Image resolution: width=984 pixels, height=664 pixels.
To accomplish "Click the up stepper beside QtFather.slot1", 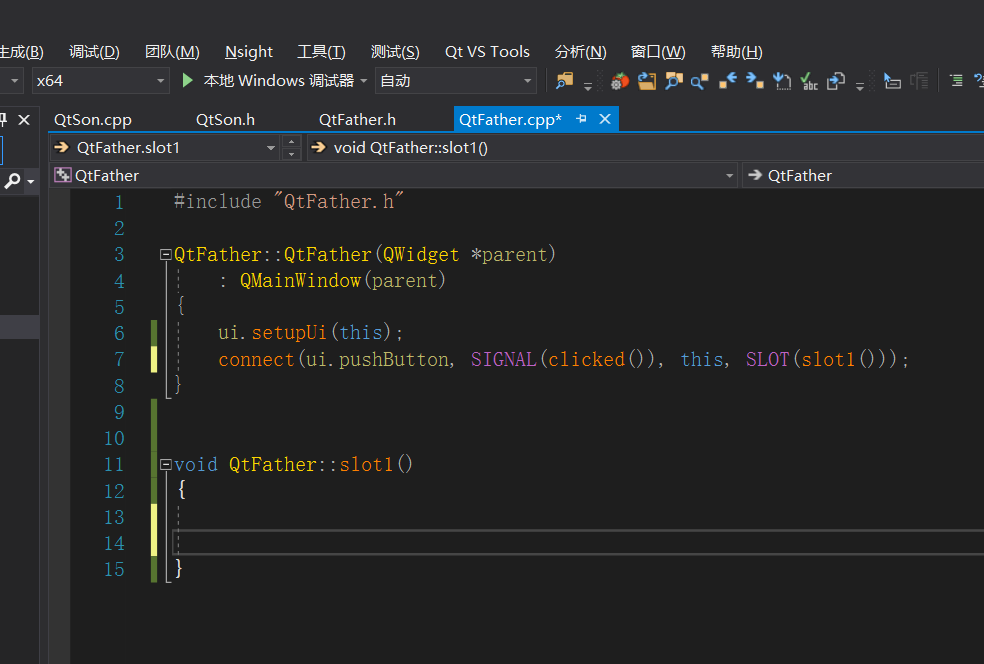I will [x=291, y=142].
